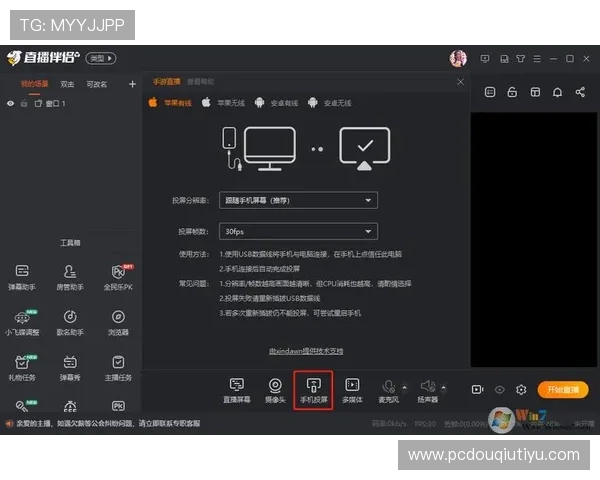Open the 房管助手 tool
Screen dimensions: 600x480
(70, 277)
